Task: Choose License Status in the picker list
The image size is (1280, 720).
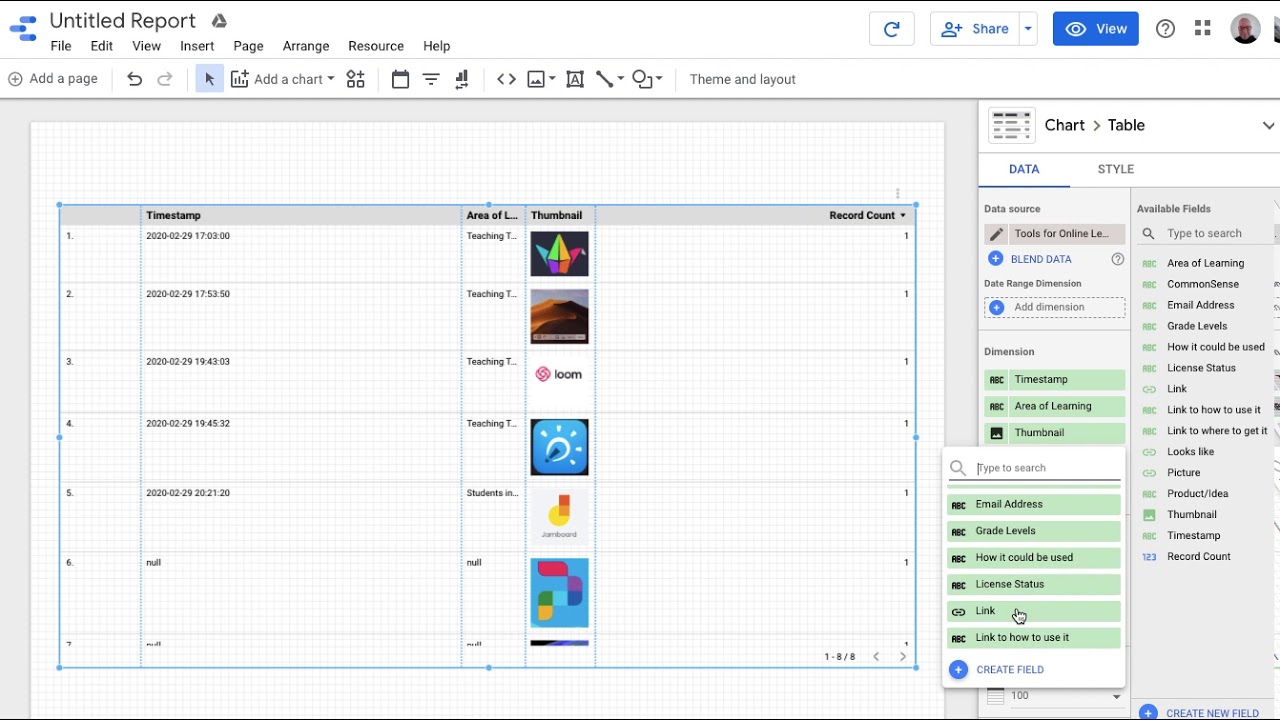Action: pos(1033,585)
